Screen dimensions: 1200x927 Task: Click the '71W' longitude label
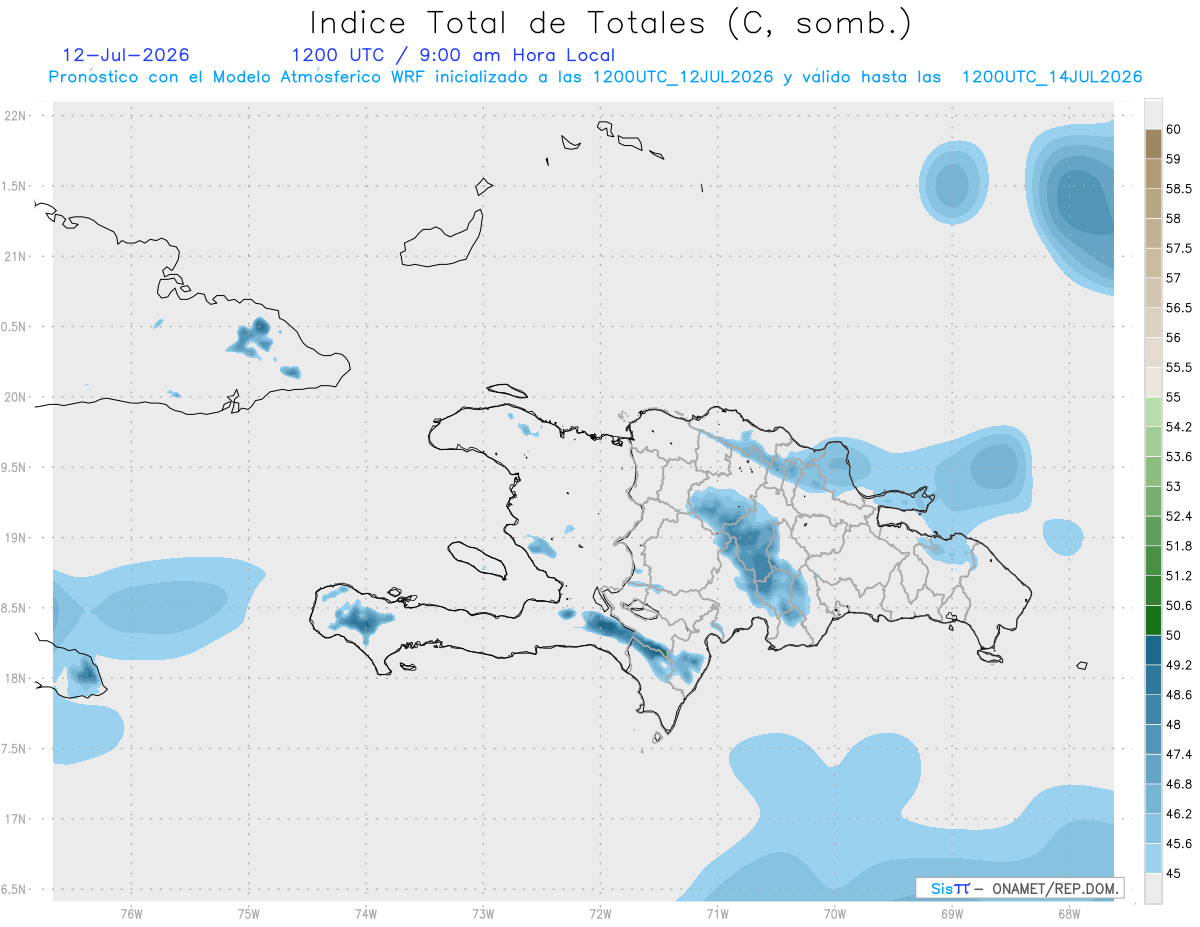tap(717, 913)
